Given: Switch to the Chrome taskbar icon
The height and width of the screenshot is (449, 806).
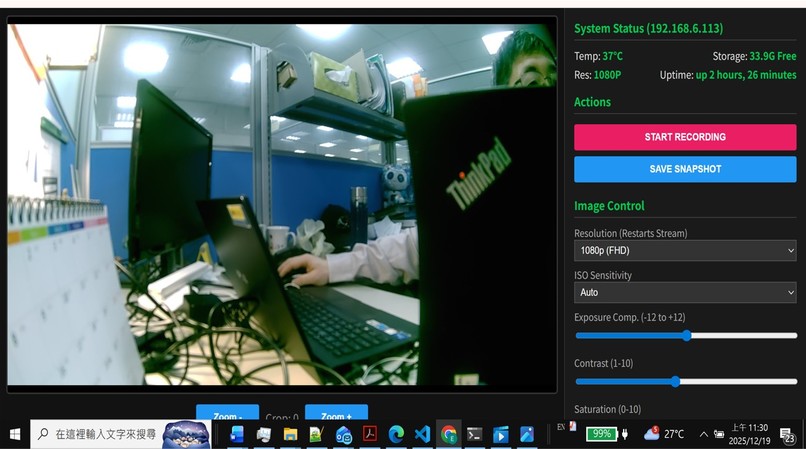Looking at the screenshot, I should pos(449,435).
